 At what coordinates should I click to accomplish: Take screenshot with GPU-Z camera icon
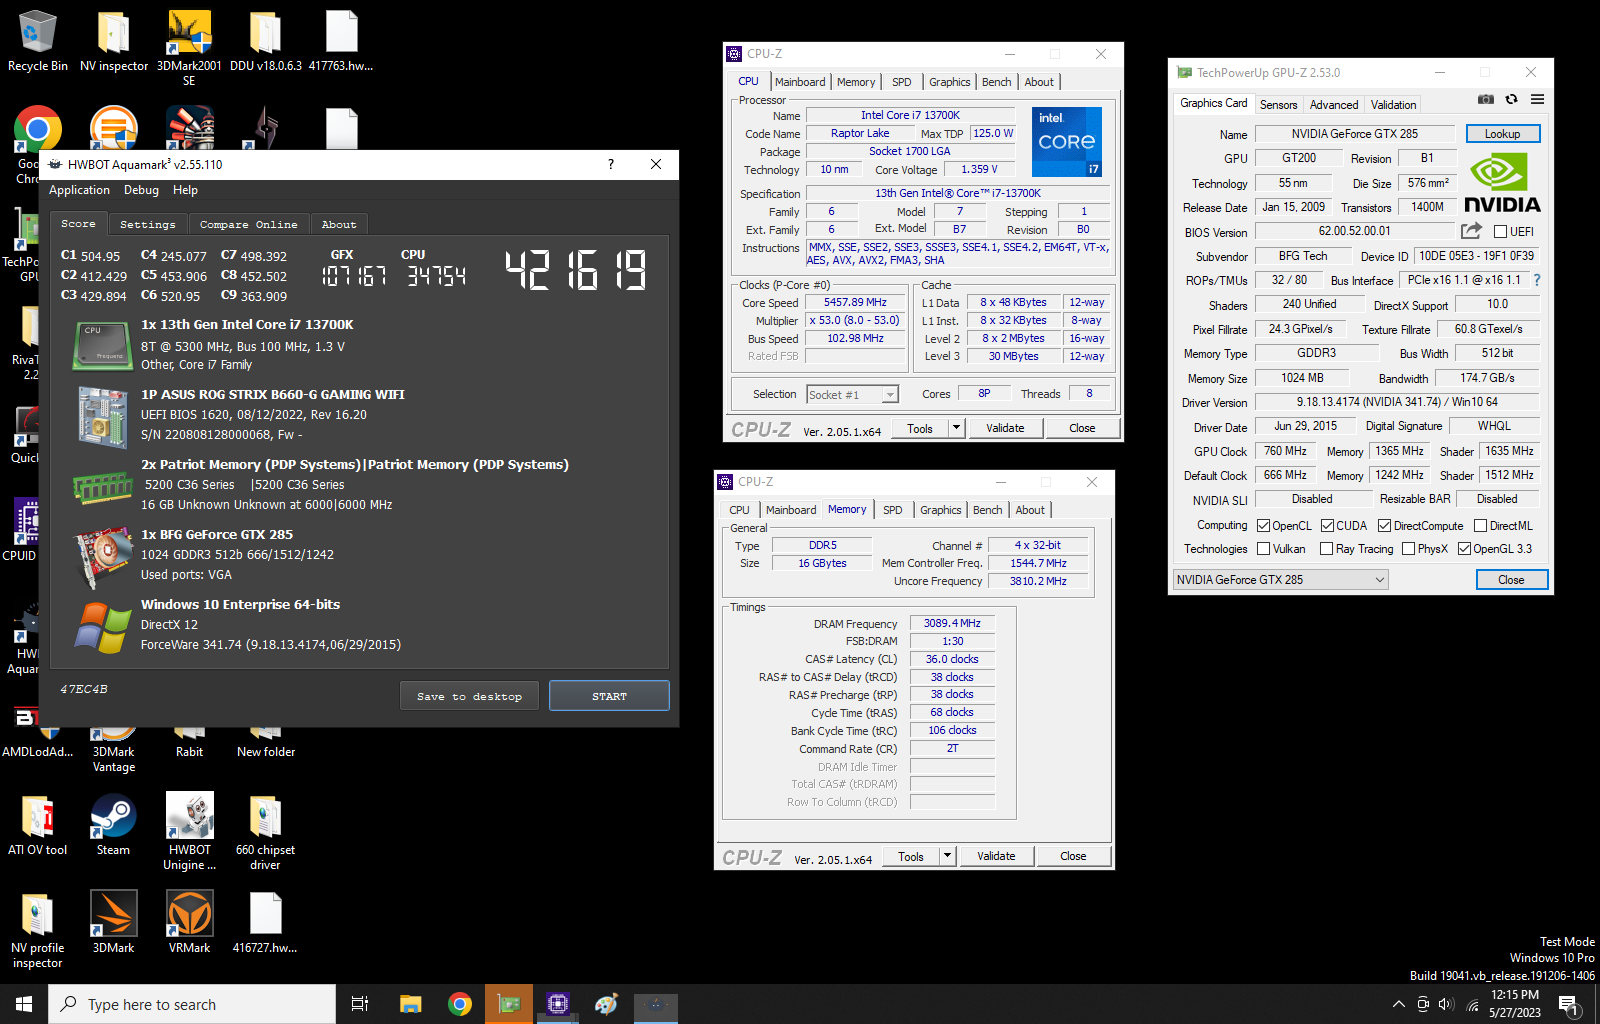click(1486, 99)
